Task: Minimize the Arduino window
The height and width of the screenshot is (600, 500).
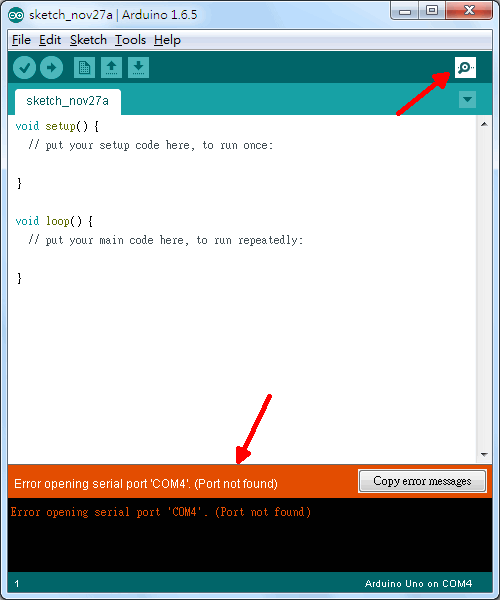Action: pyautogui.click(x=404, y=10)
